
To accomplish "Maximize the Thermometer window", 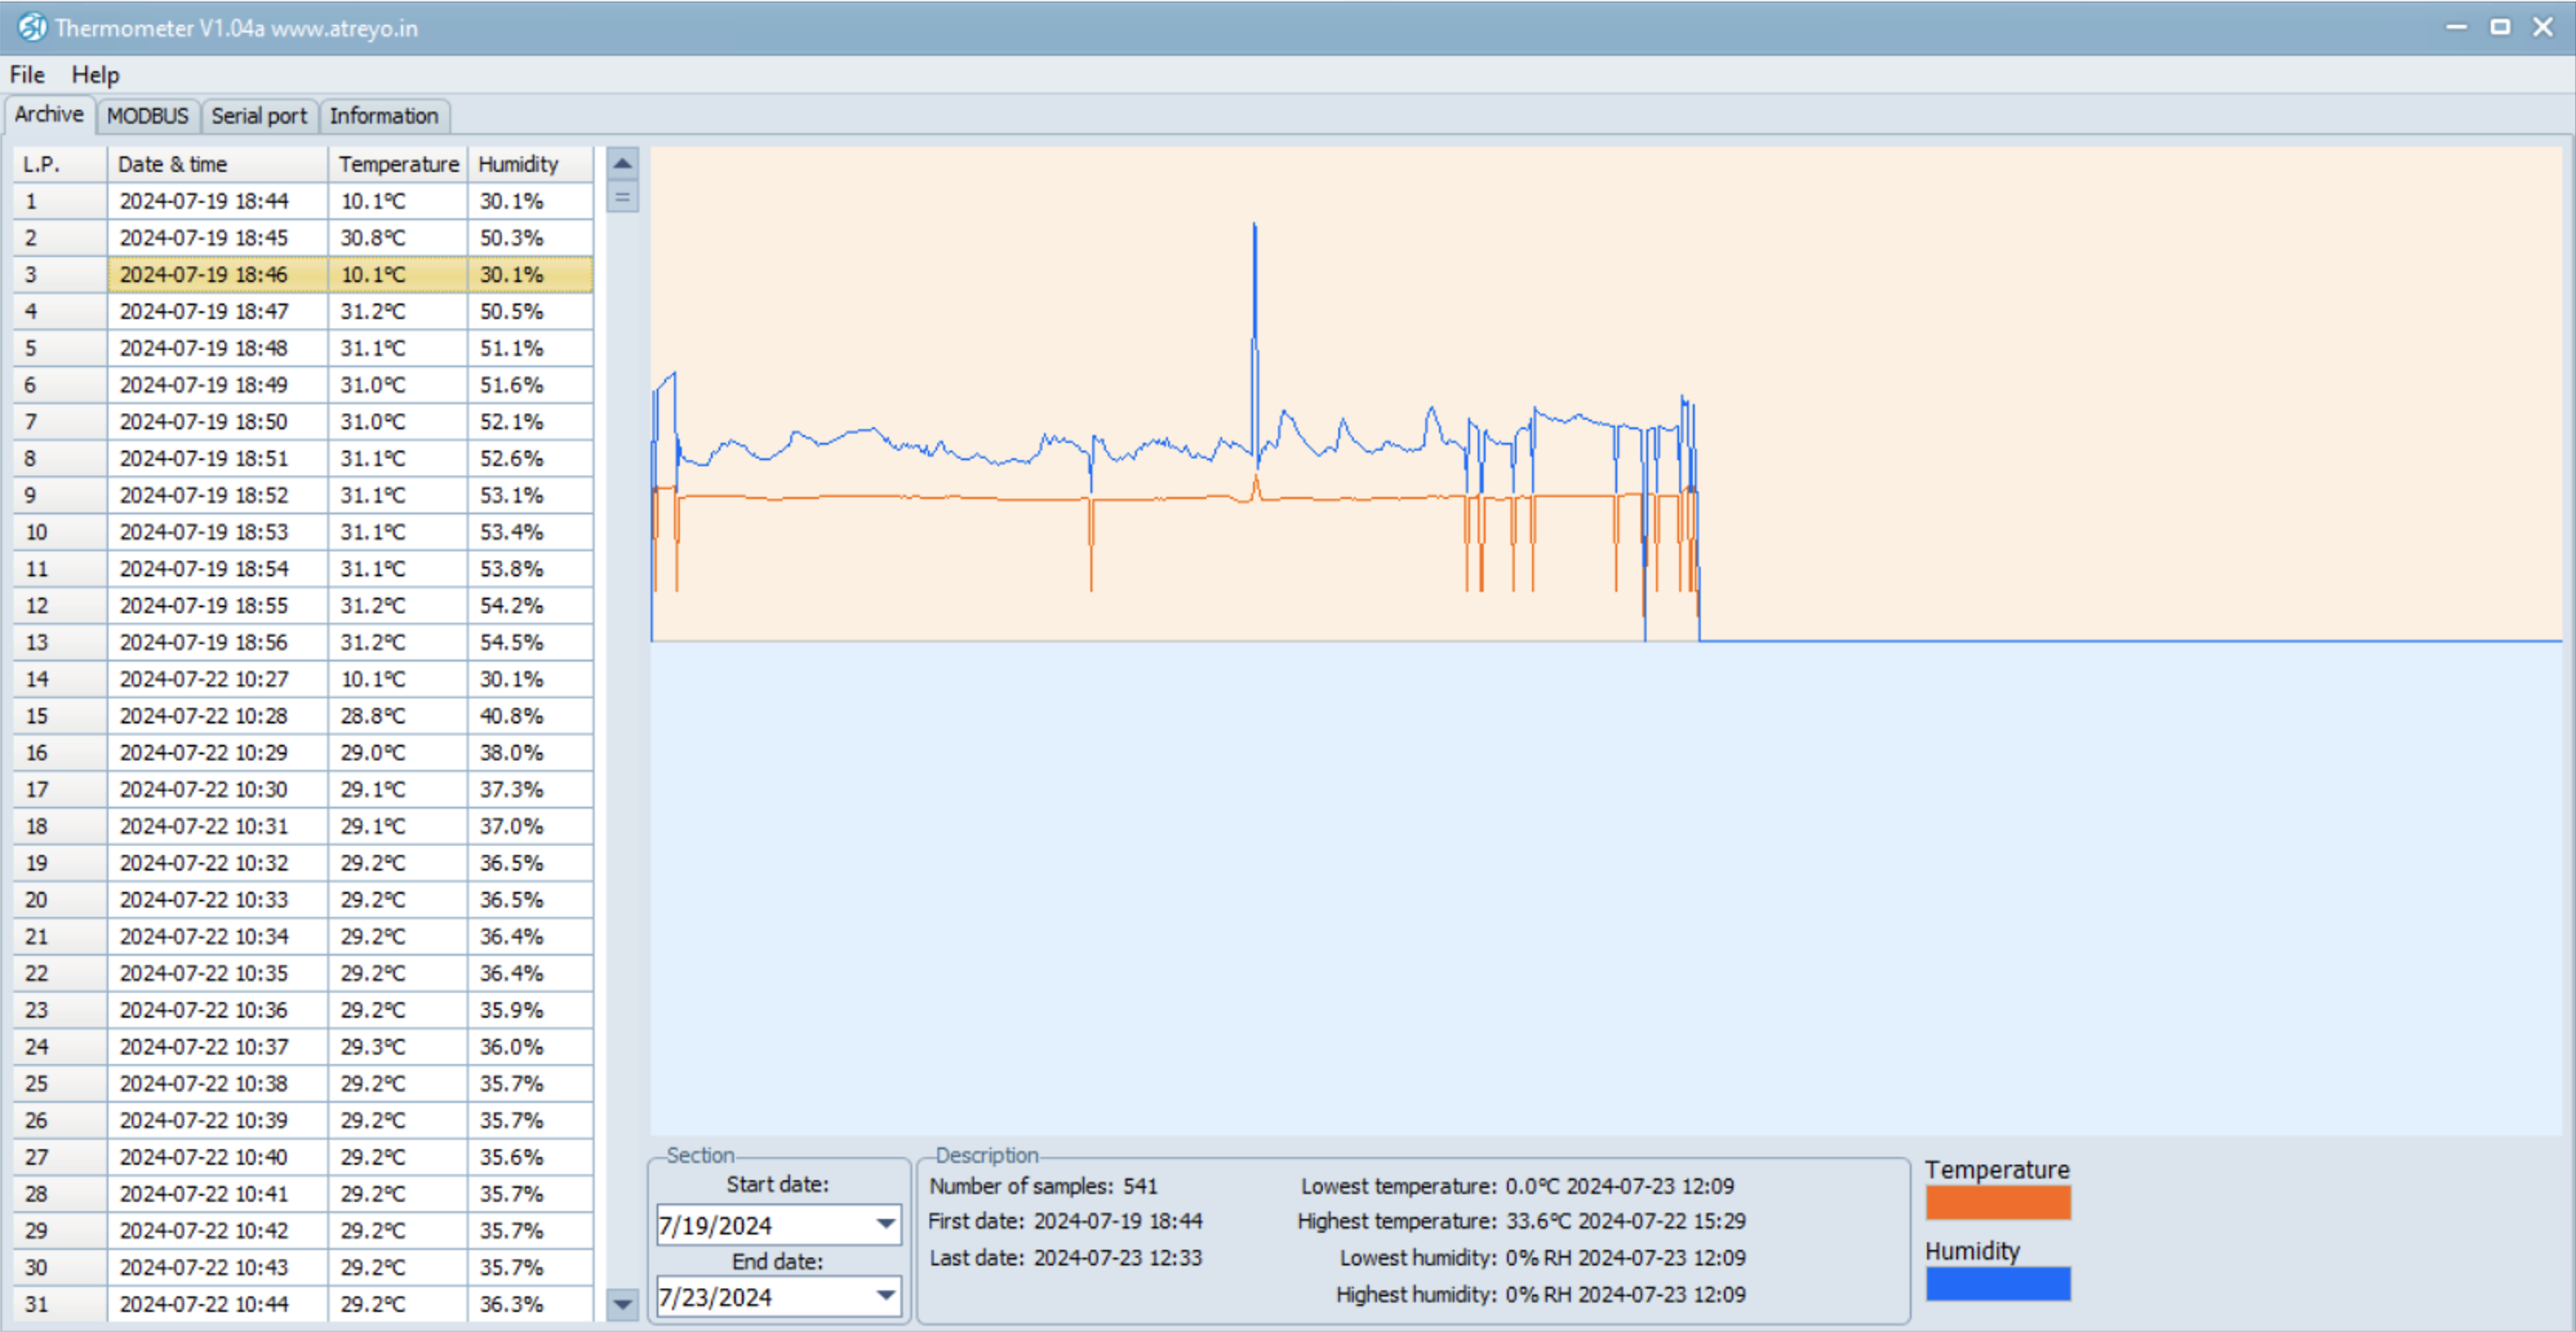I will coord(2500,27).
